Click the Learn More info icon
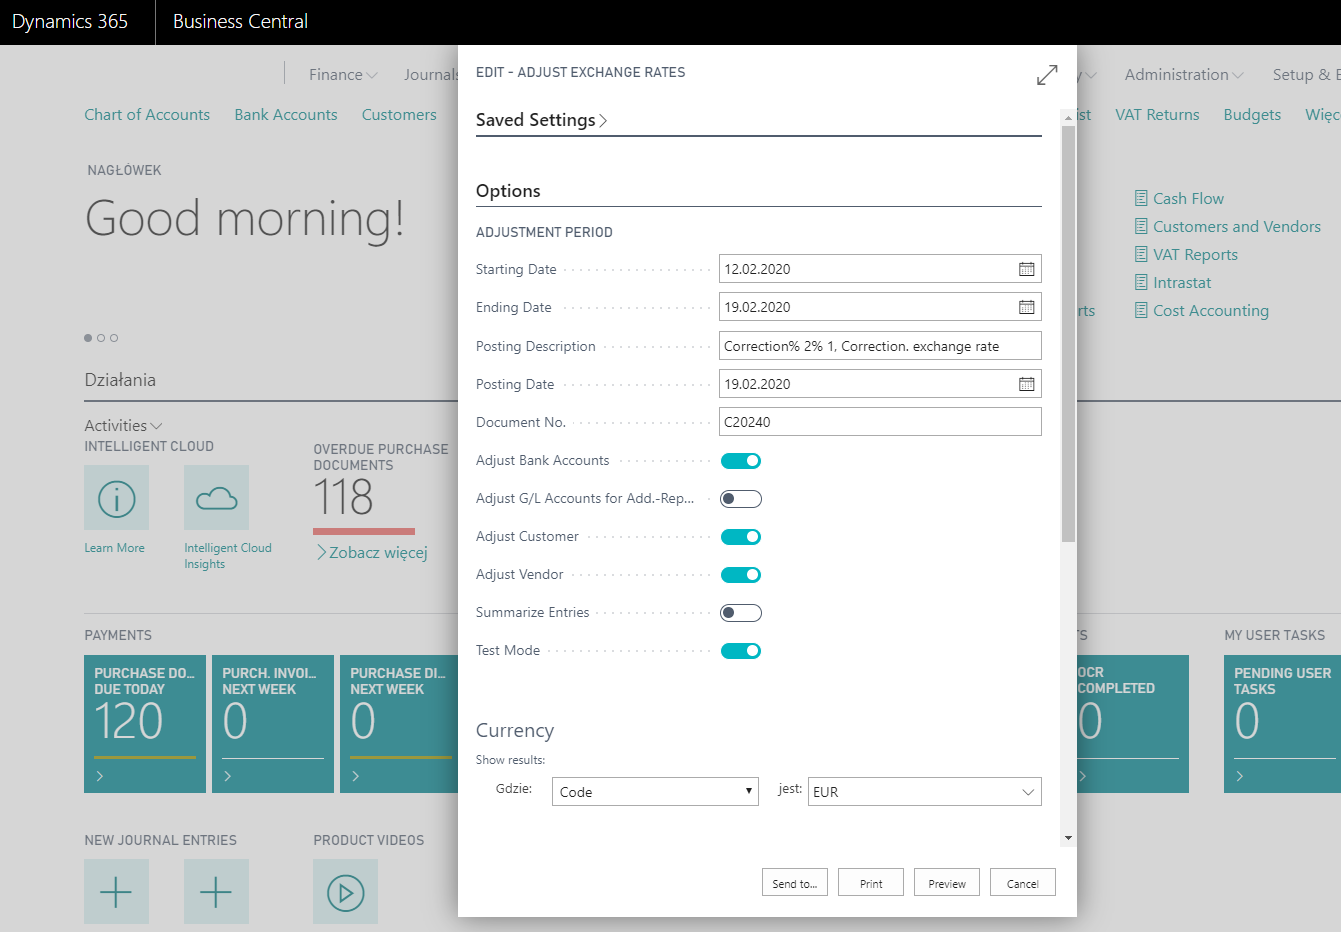This screenshot has width=1341, height=932. pyautogui.click(x=116, y=497)
